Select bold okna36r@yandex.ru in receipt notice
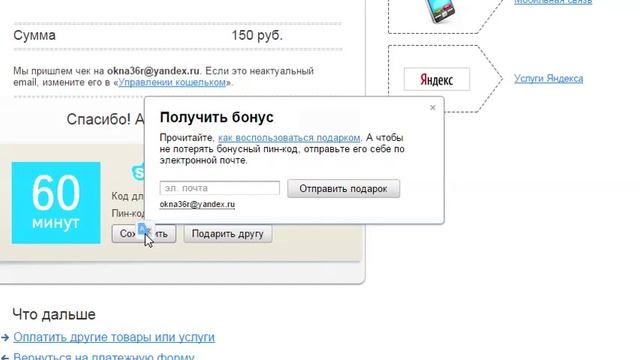Image resolution: width=640 pixels, height=360 pixels. pos(153,71)
